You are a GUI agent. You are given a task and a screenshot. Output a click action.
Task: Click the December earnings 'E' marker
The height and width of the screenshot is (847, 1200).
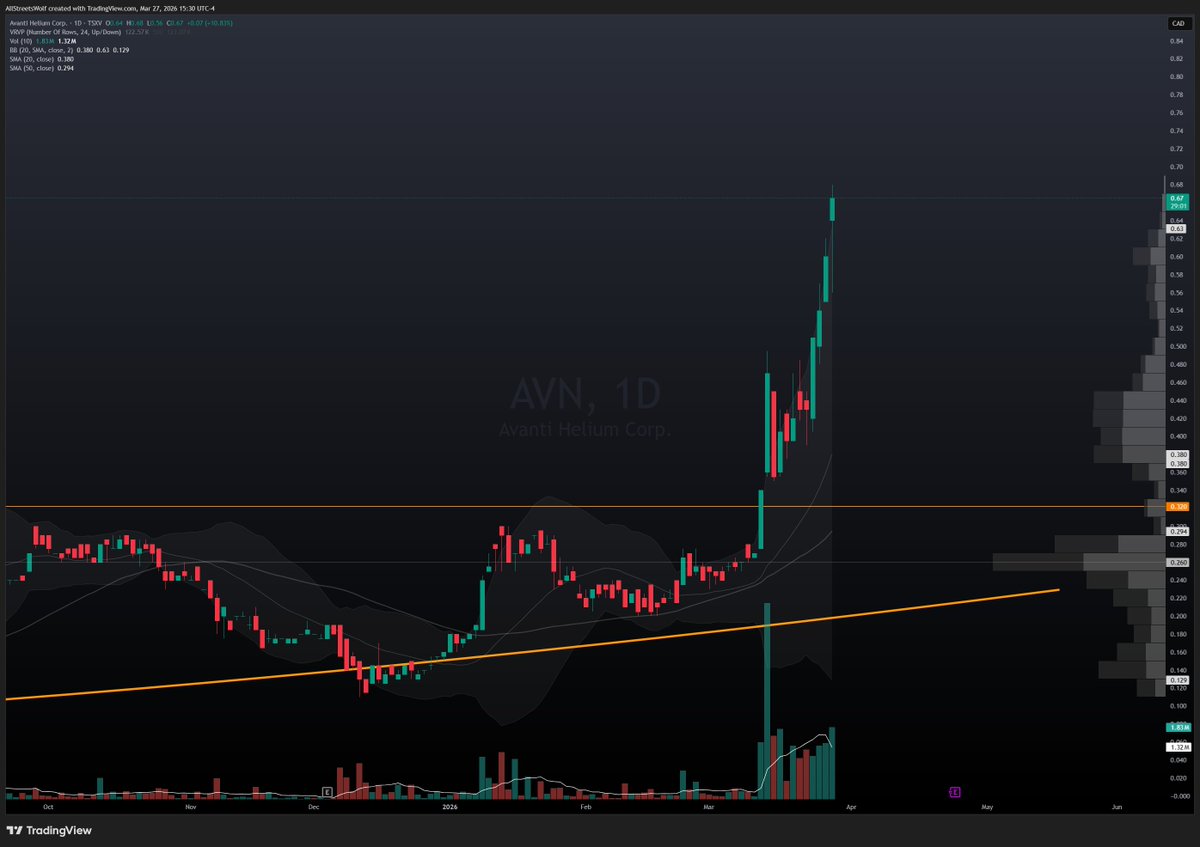click(325, 790)
